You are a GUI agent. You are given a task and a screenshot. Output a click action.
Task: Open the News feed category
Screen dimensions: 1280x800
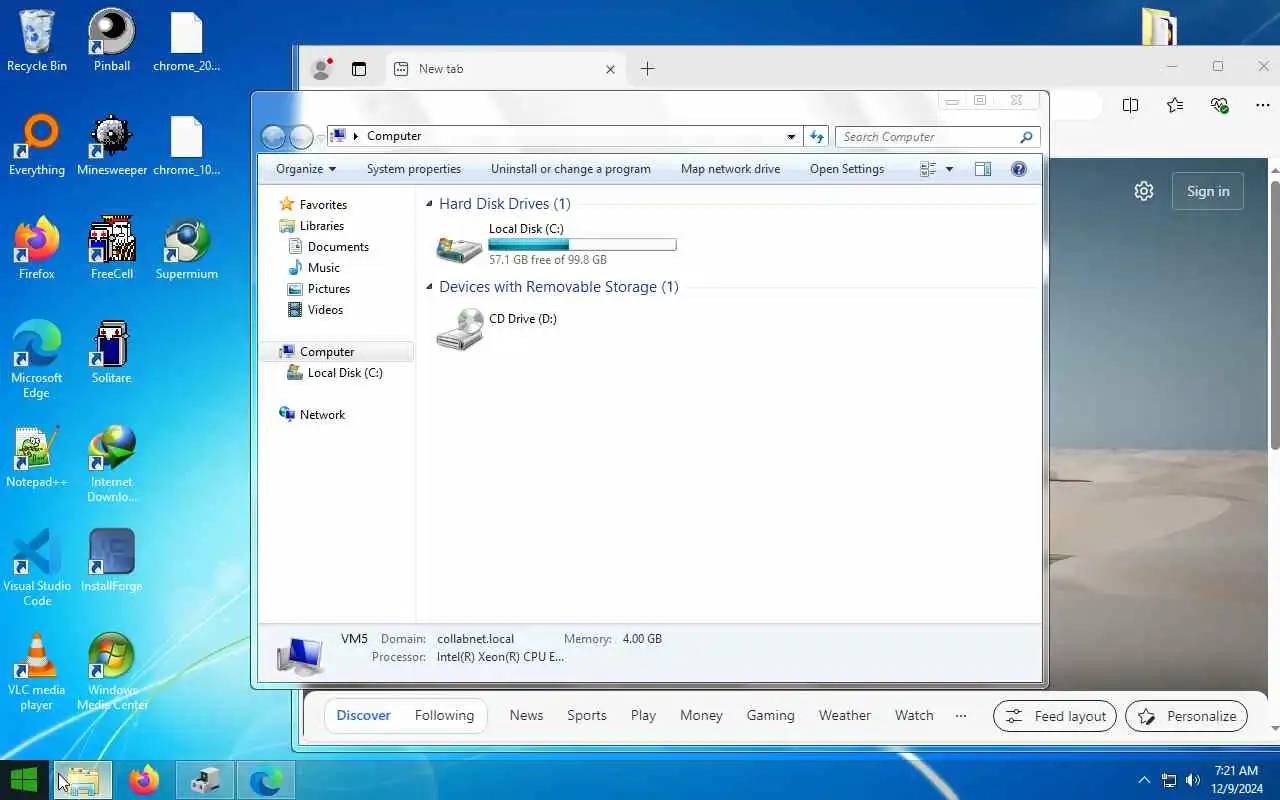[526, 715]
